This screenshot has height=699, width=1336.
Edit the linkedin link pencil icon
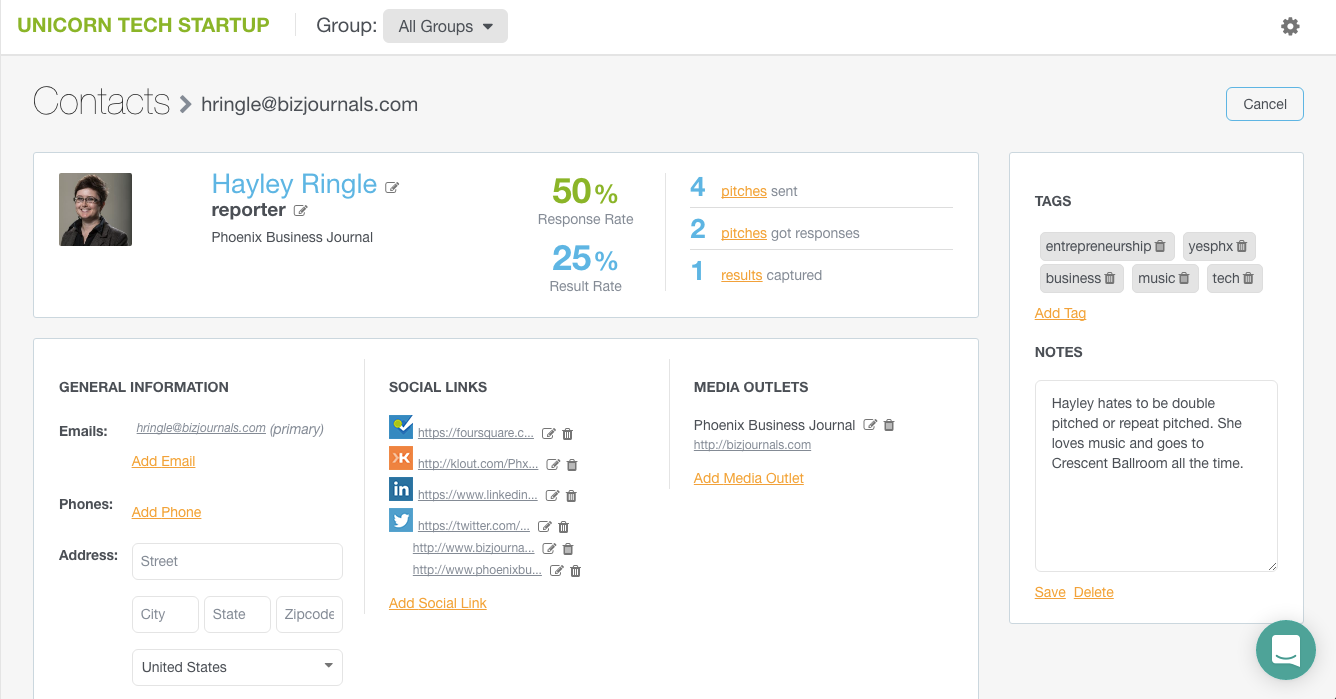552,496
